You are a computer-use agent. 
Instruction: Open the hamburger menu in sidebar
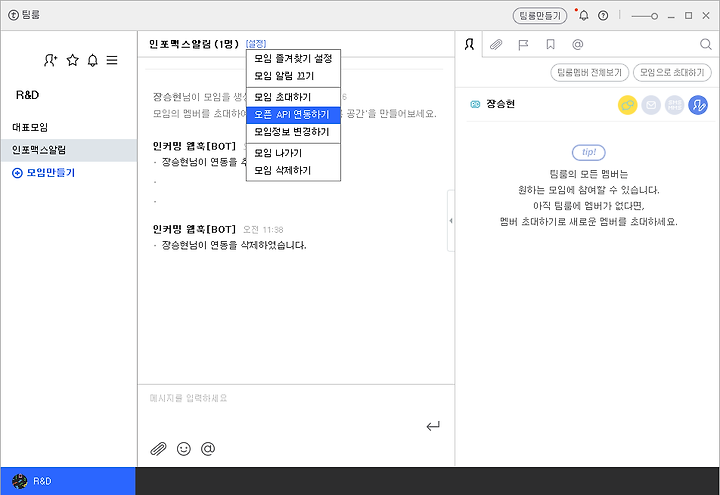pyautogui.click(x=112, y=60)
